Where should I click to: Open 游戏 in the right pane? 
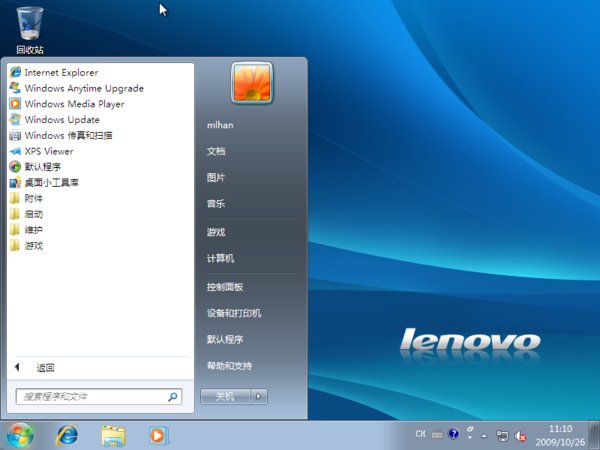[x=216, y=232]
